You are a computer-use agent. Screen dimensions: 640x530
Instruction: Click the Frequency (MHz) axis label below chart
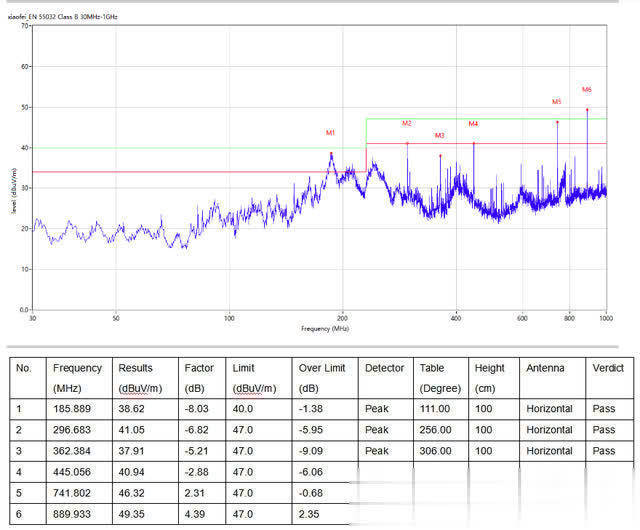coord(325,328)
